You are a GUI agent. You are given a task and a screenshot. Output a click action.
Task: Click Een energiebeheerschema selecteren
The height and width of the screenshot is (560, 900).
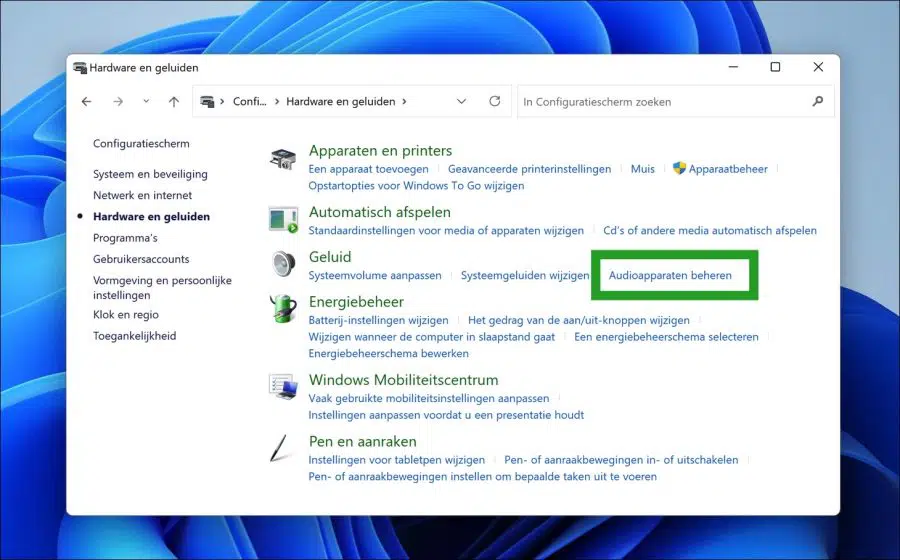[666, 336]
